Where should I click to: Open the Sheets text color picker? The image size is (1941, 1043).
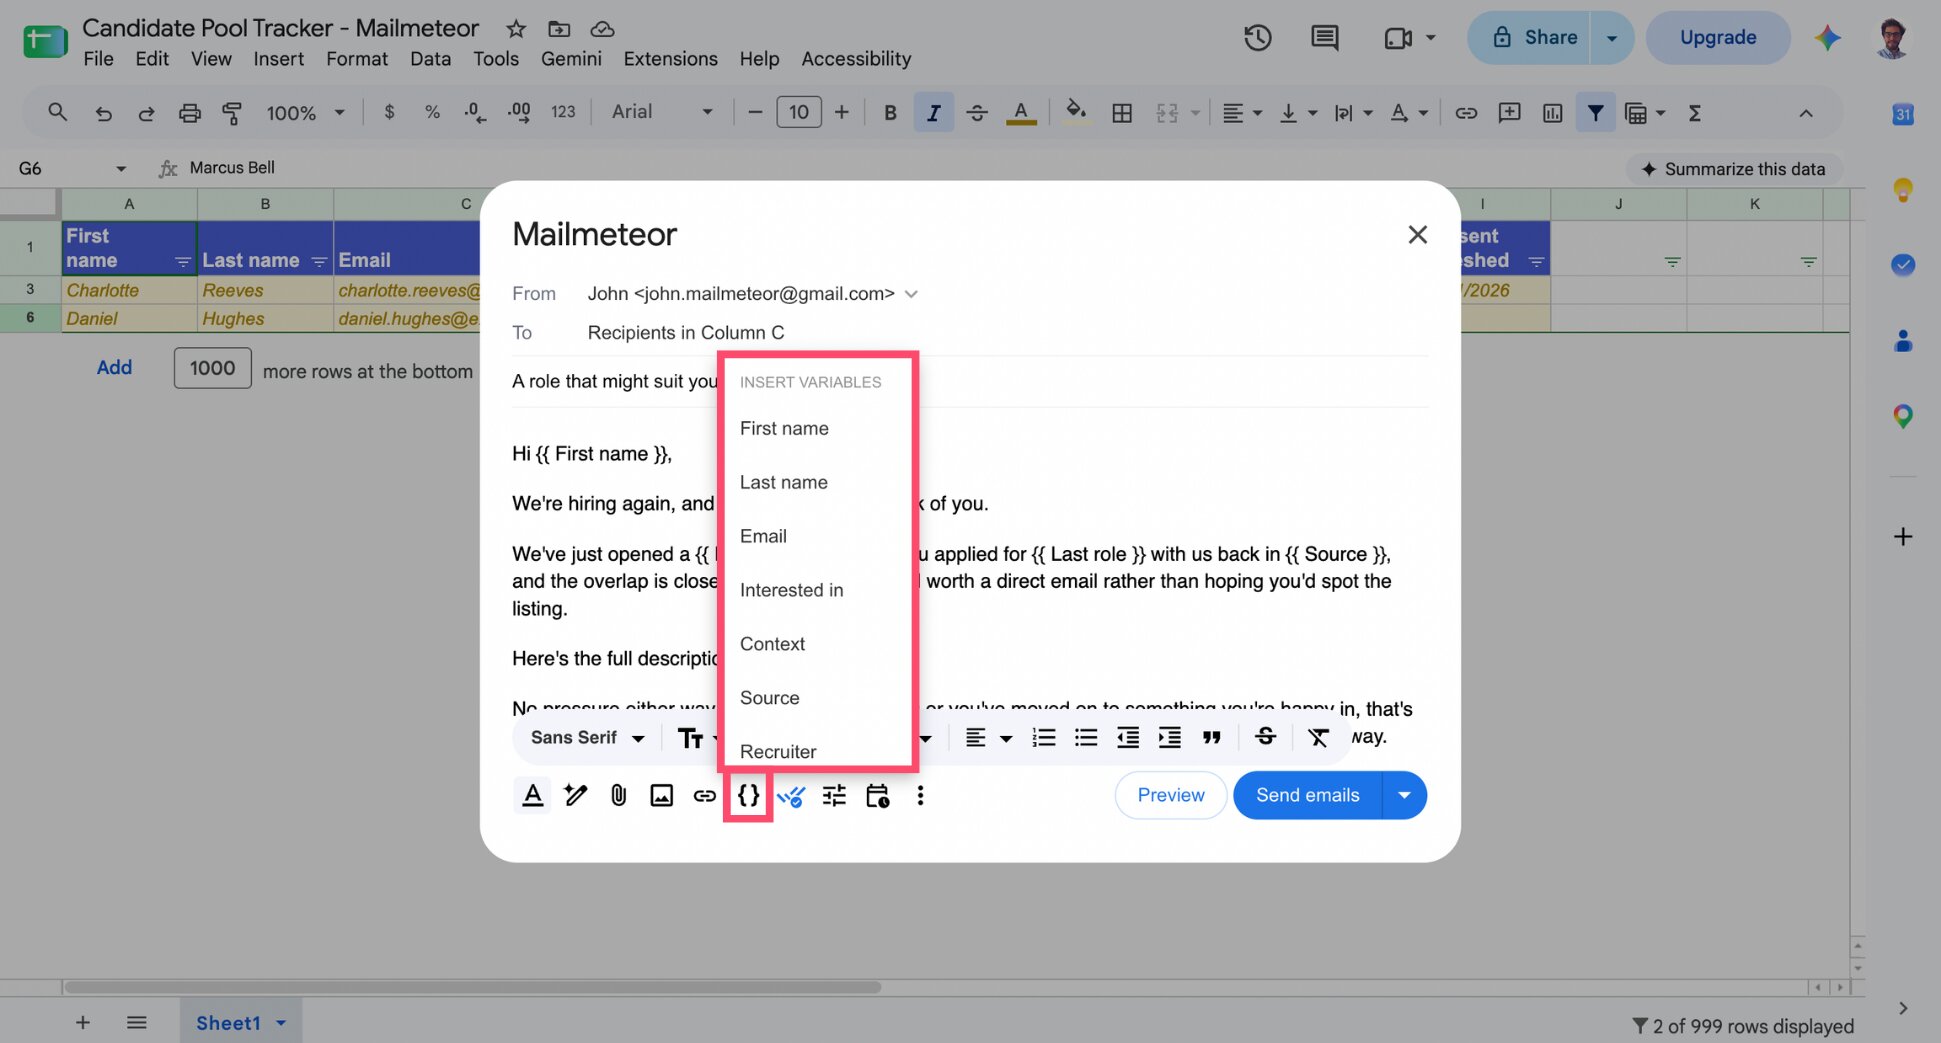click(1021, 113)
